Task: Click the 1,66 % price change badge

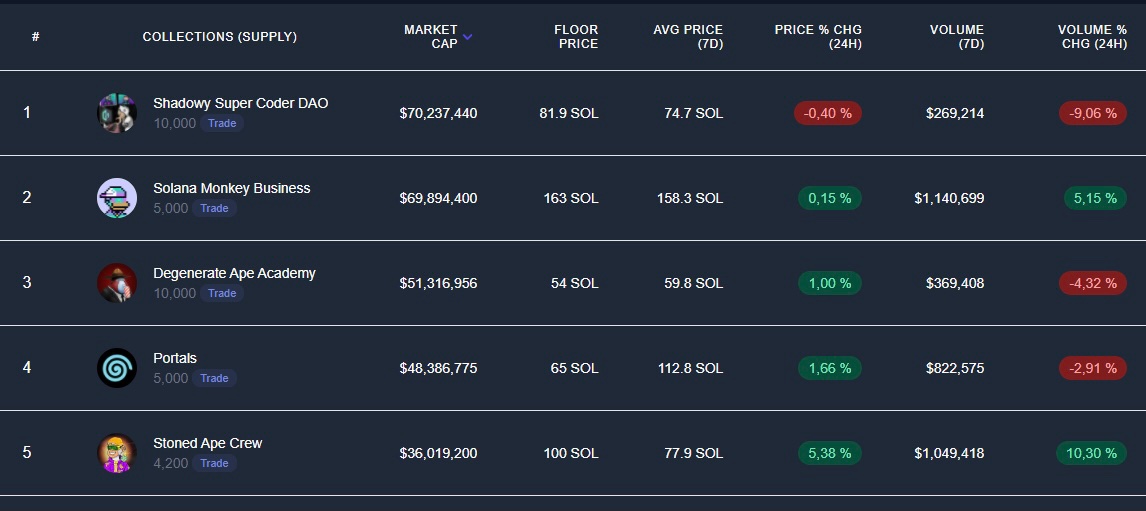Action: click(x=830, y=368)
